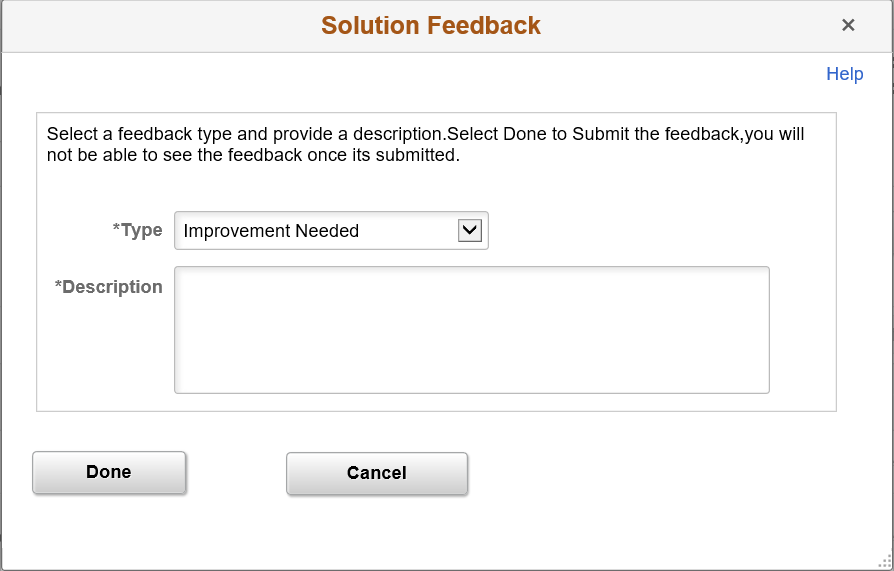Screen dimensions: 894x571
Task: Submit feedback by clicking Done
Action: point(109,472)
